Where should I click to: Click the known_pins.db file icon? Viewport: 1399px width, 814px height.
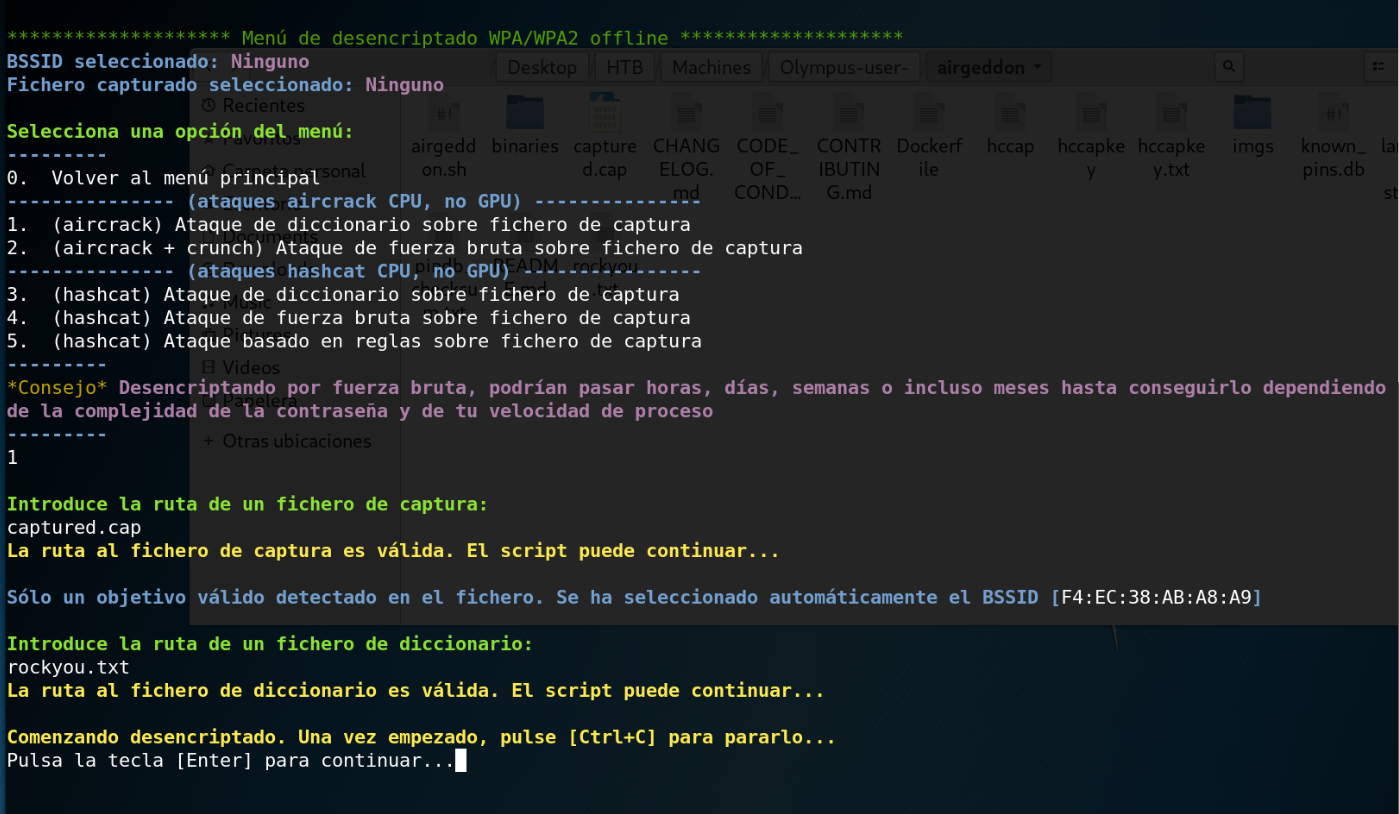click(1333, 113)
